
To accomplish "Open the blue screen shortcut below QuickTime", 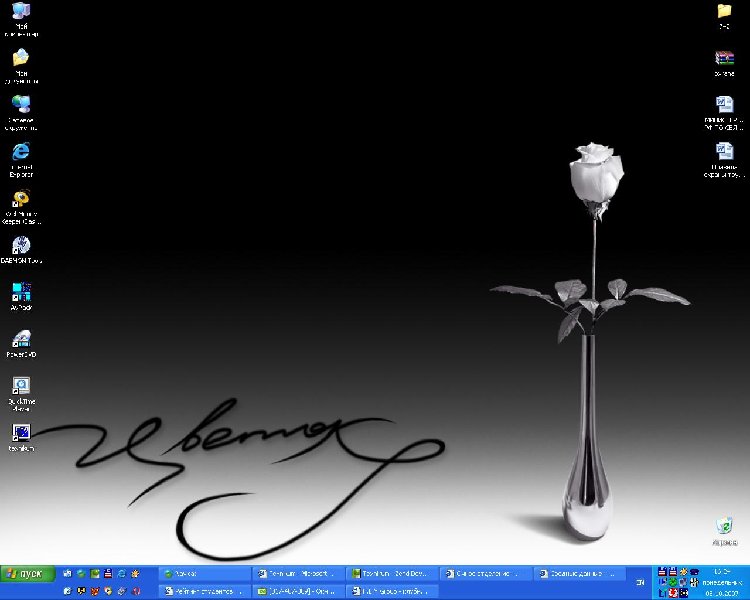I will 21,438.
